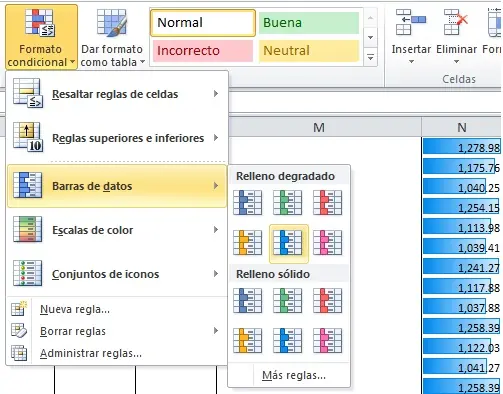Open the Formato condicional dropdown button
Image resolution: width=503 pixels, height=394 pixels.
click(41, 37)
